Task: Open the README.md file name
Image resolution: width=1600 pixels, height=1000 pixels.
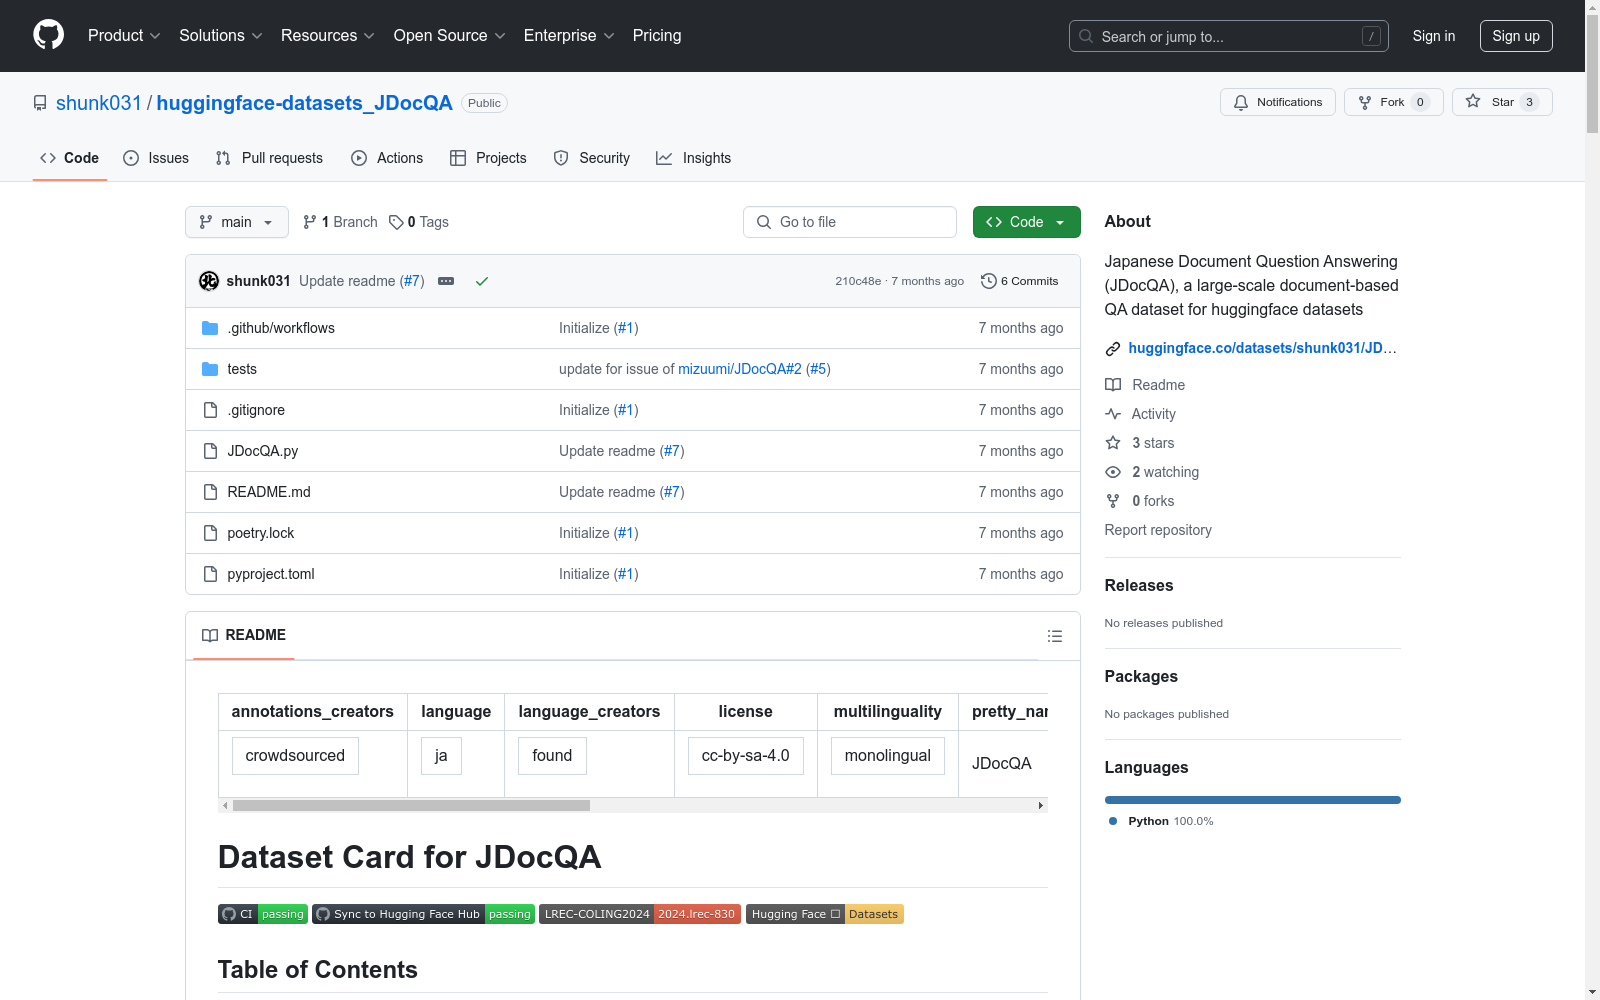Action: click(269, 492)
